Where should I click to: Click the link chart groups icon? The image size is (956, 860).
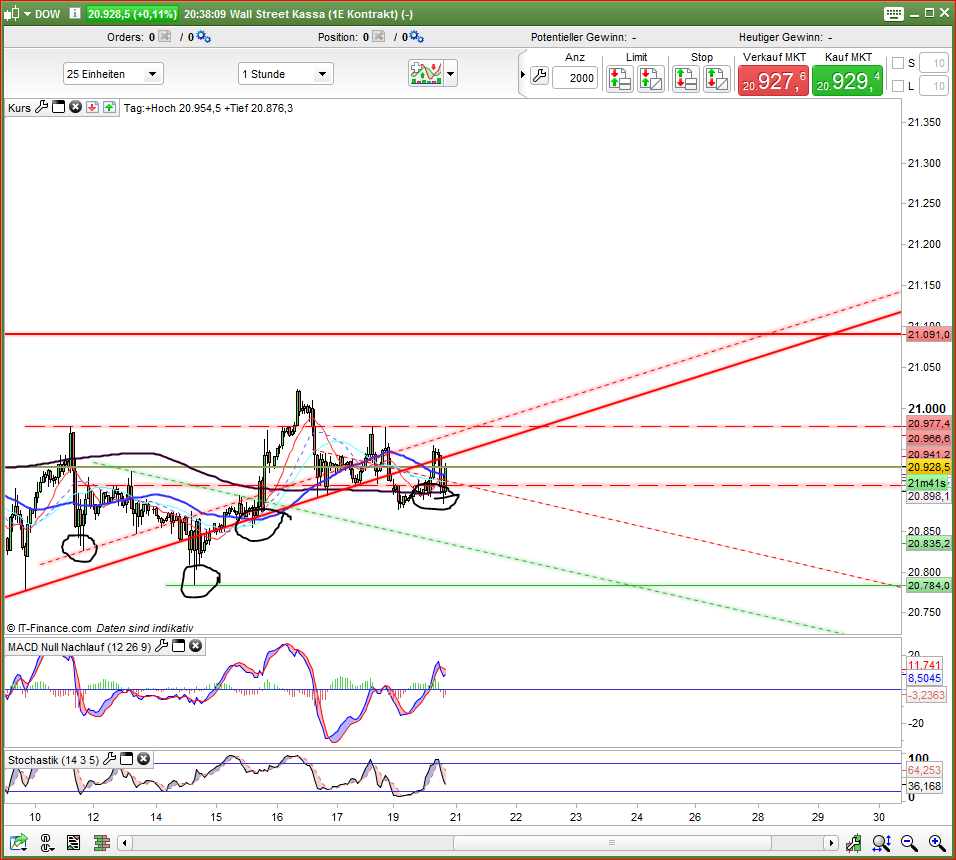click(46, 843)
